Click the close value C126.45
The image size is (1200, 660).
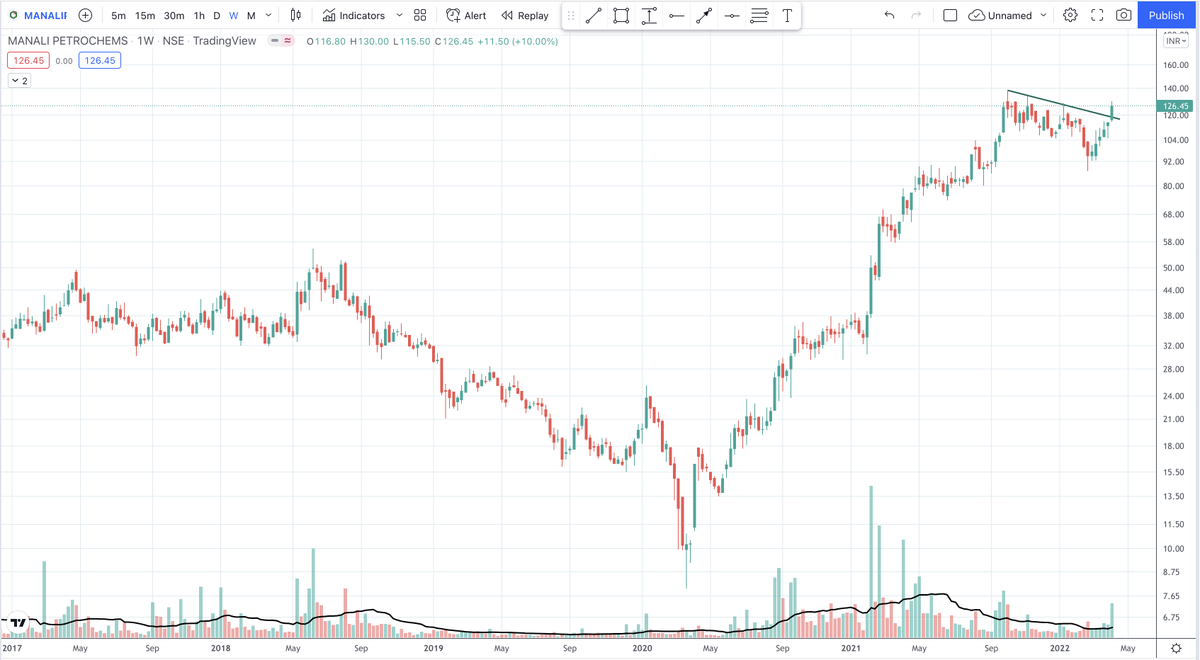tap(453, 41)
